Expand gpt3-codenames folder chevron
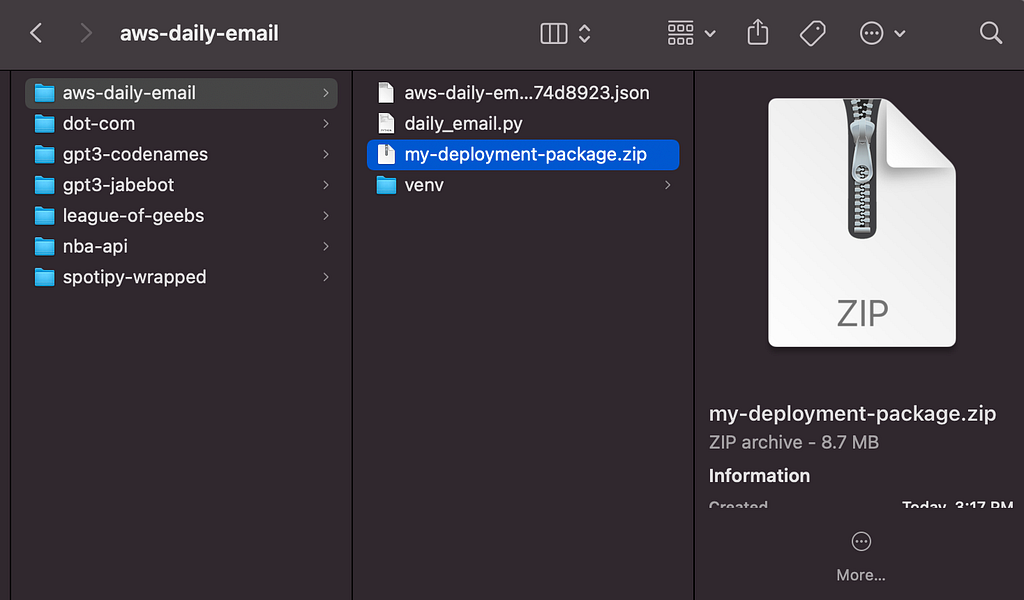 pos(325,155)
